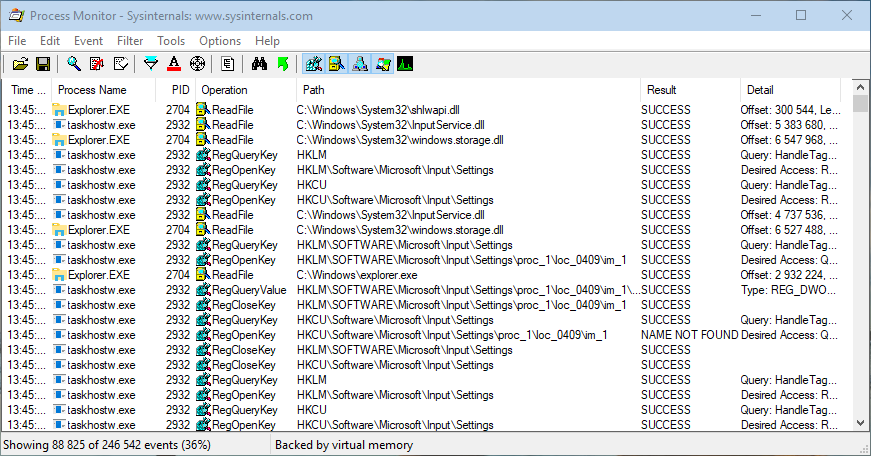Viewport: 871px width, 456px height.
Task: Click the Process Name column header
Action: click(103, 90)
